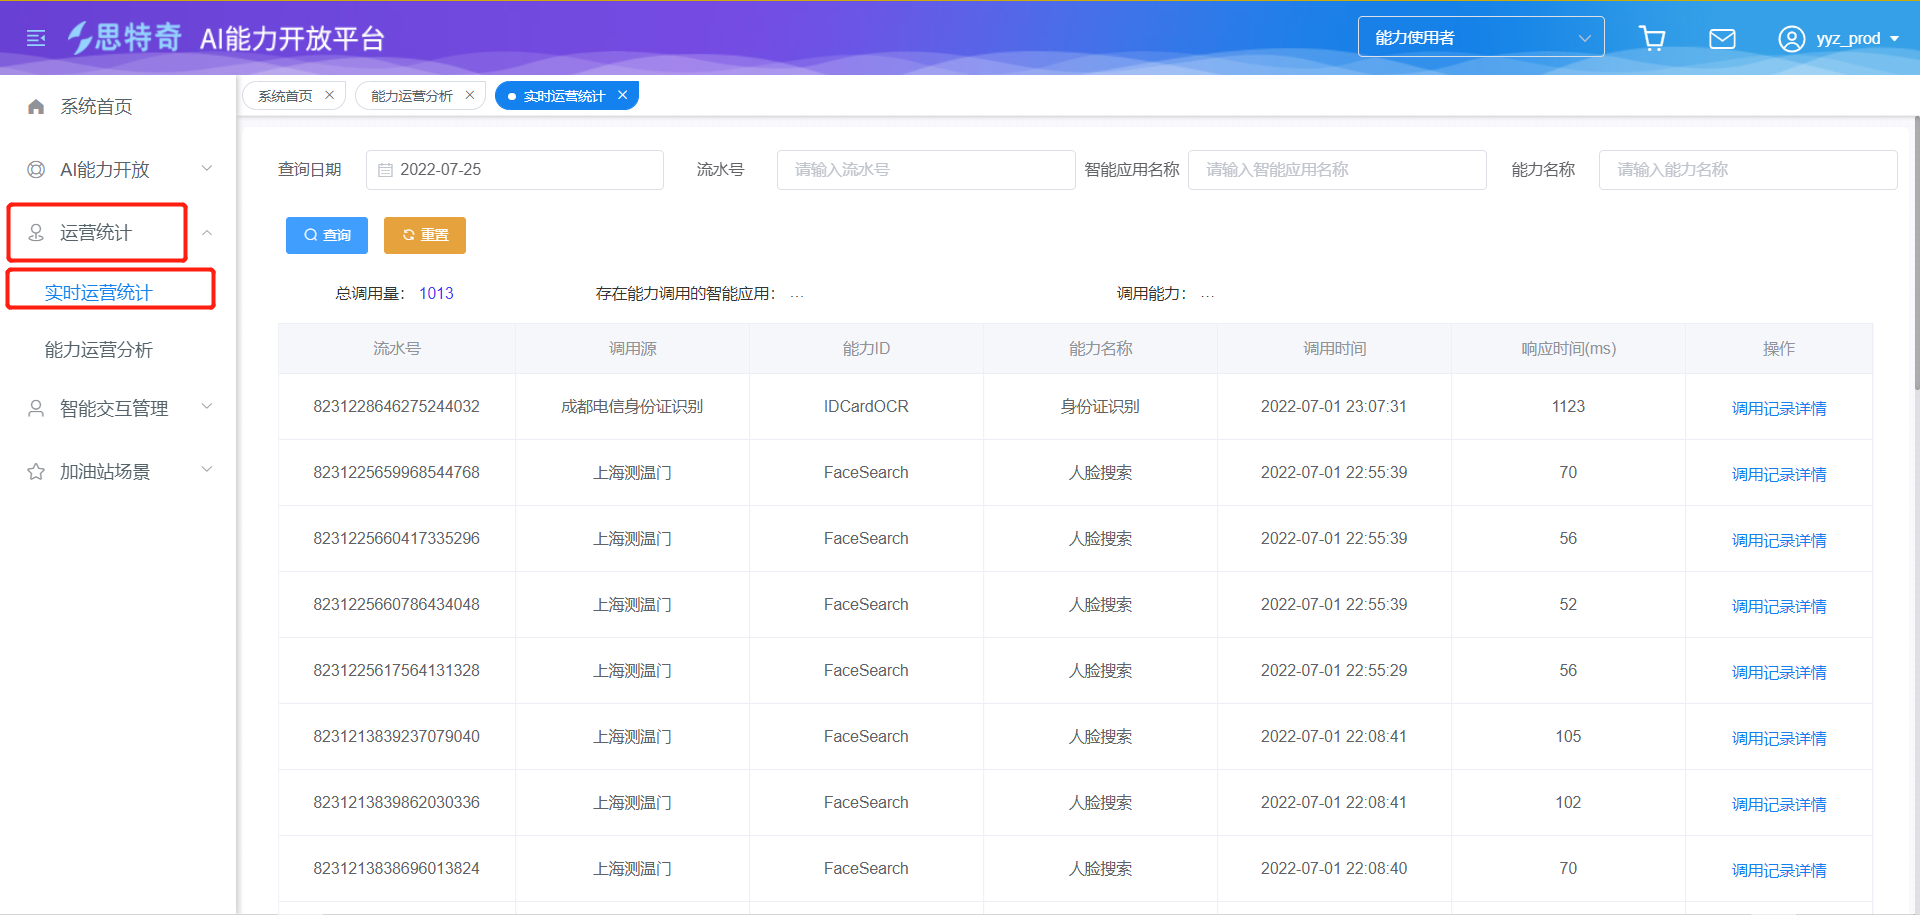Open the shopping cart icon
The image size is (1920, 915).
click(1652, 38)
